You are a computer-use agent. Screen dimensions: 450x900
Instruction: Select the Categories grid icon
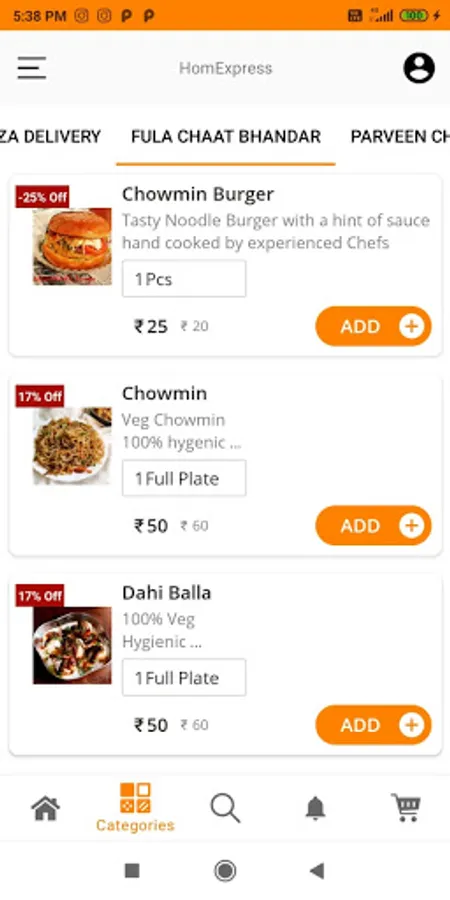click(135, 798)
